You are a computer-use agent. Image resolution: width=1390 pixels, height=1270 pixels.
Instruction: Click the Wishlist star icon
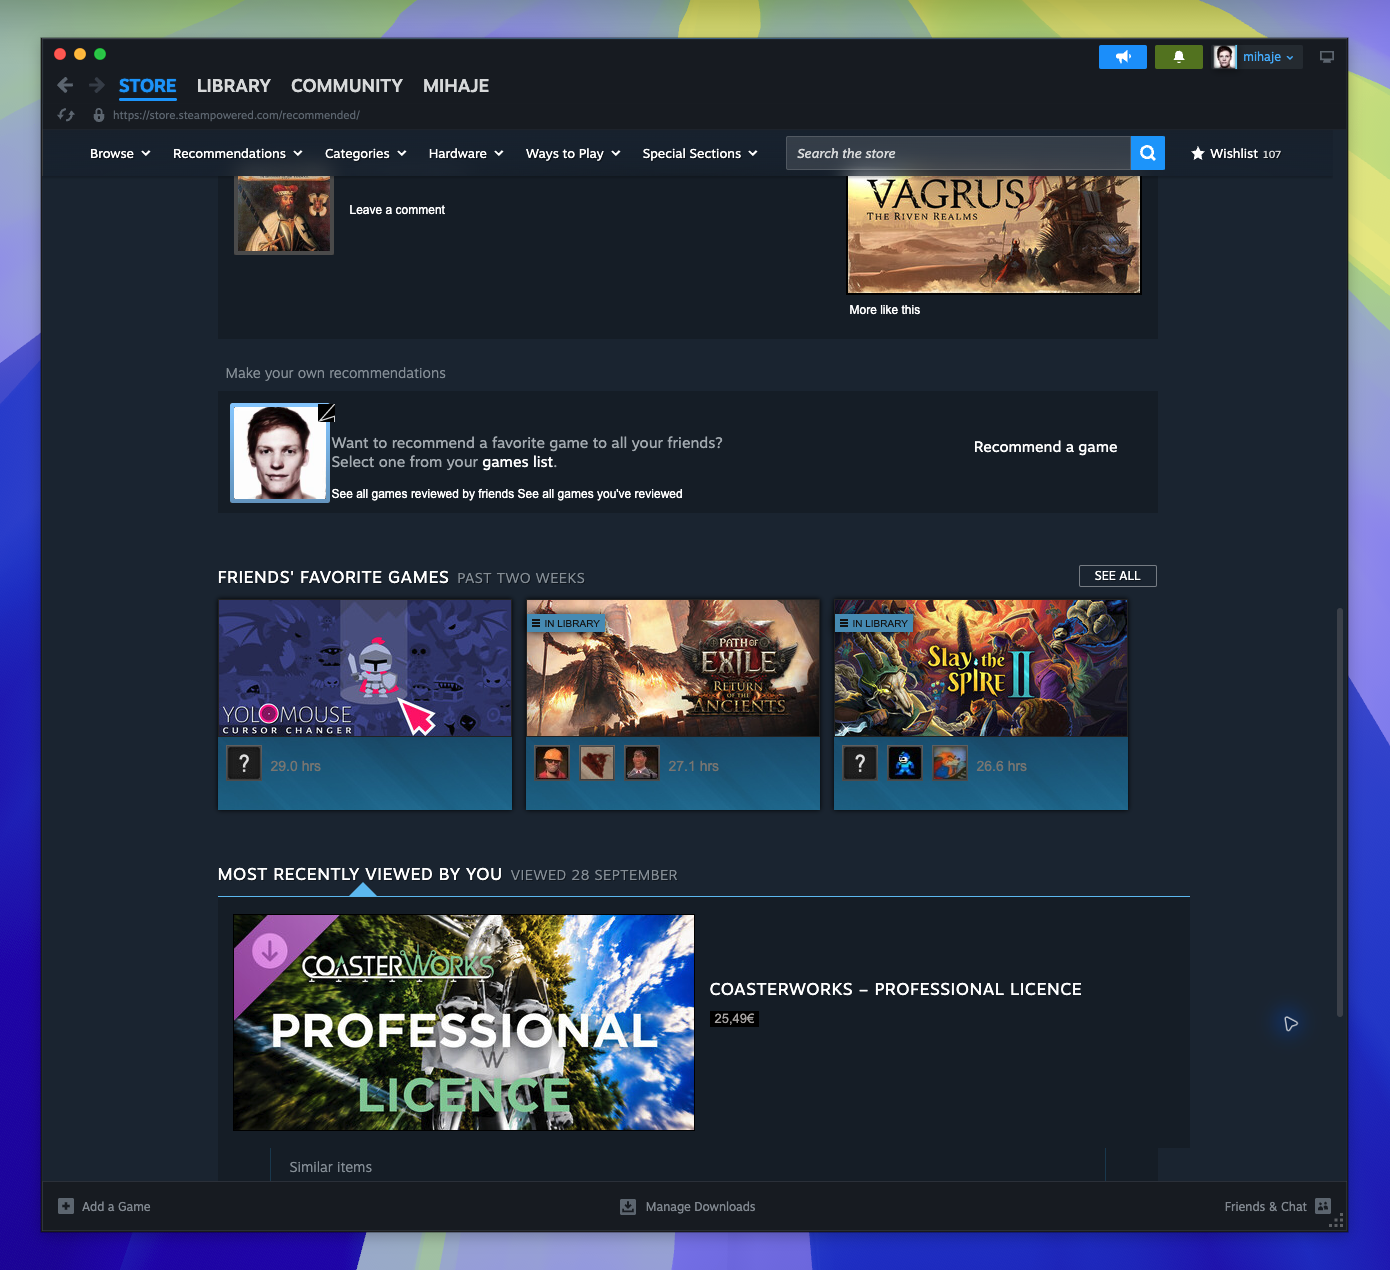point(1197,153)
